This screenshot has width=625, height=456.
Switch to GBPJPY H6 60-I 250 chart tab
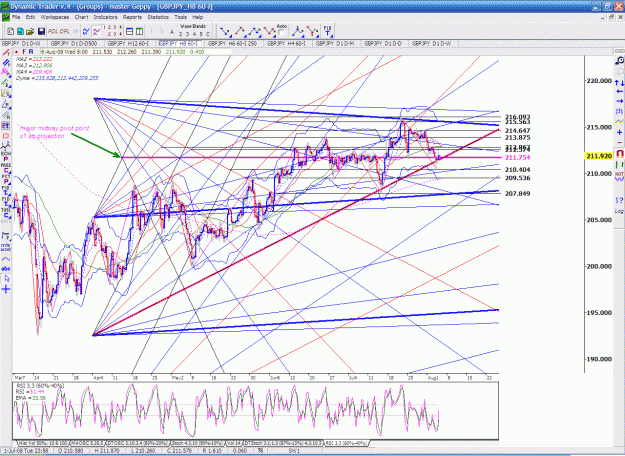(x=232, y=43)
